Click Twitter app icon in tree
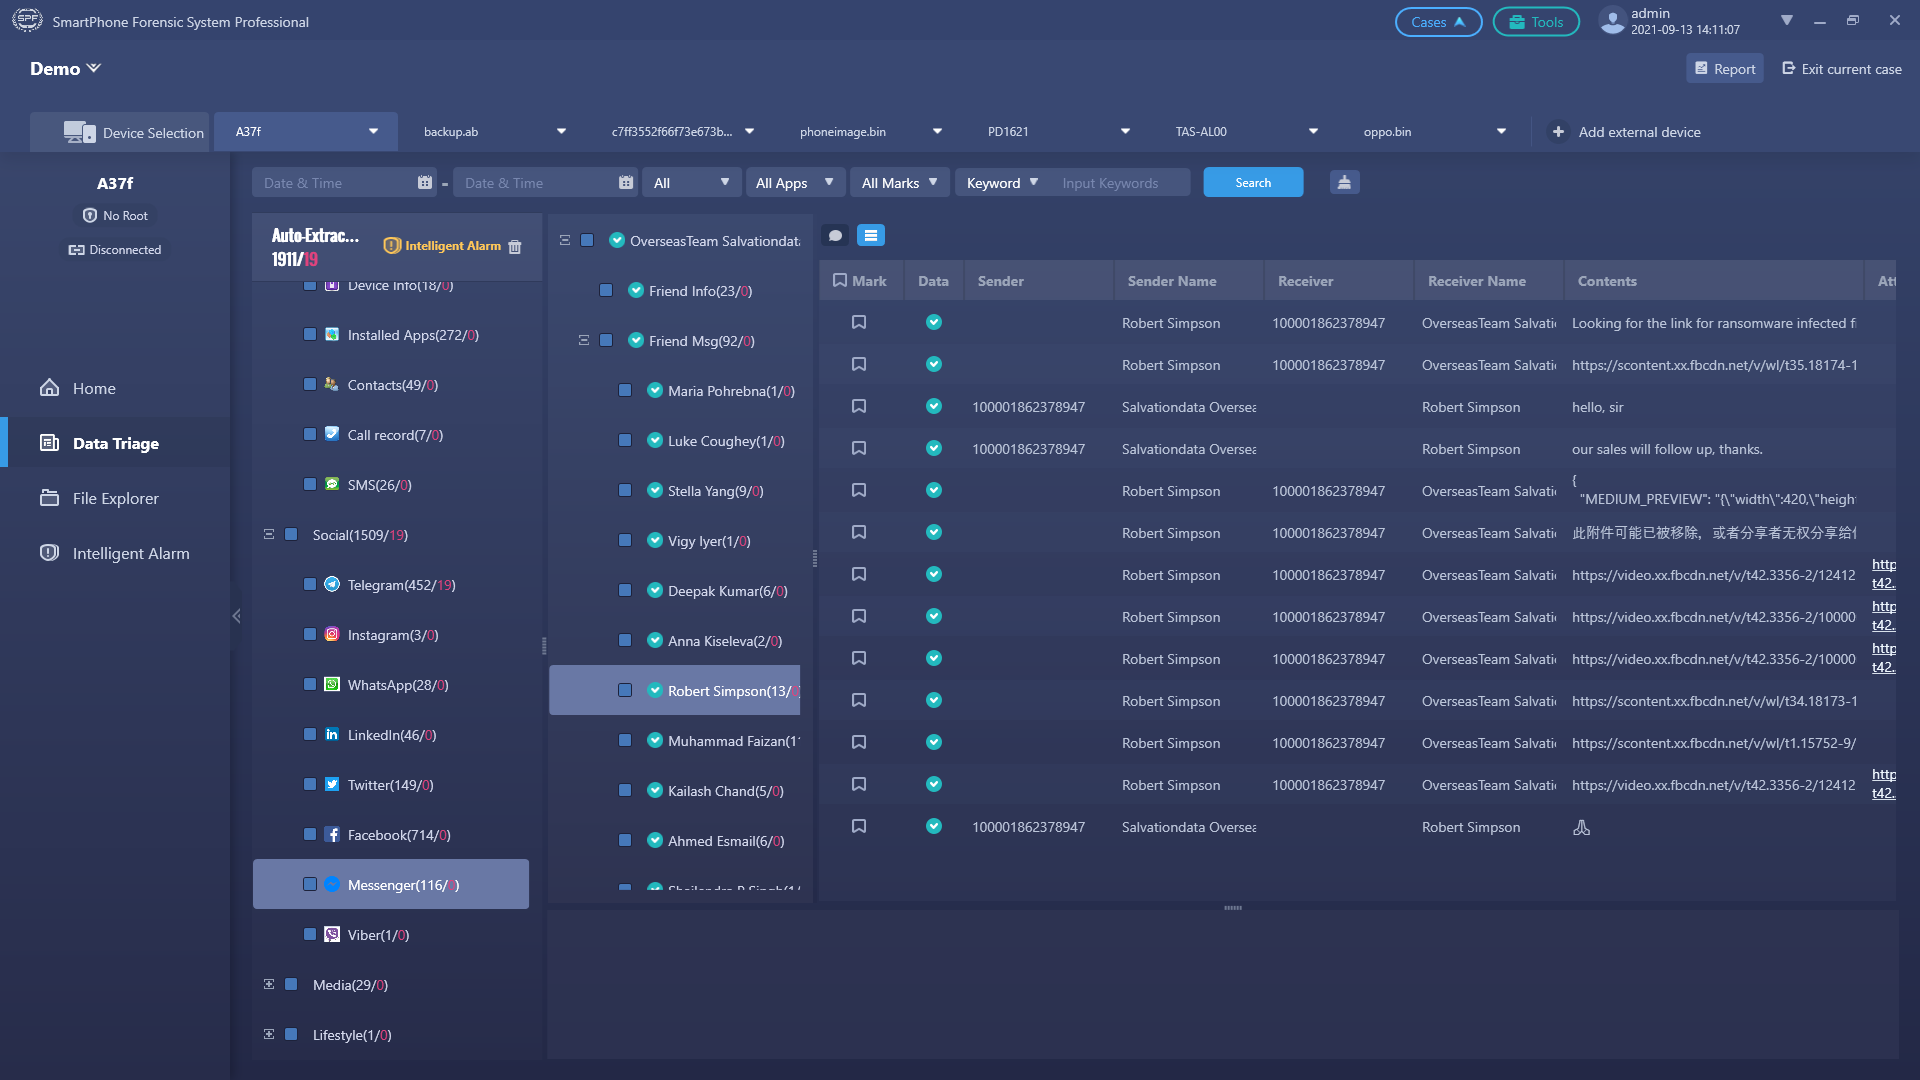This screenshot has width=1920, height=1080. pos(332,785)
